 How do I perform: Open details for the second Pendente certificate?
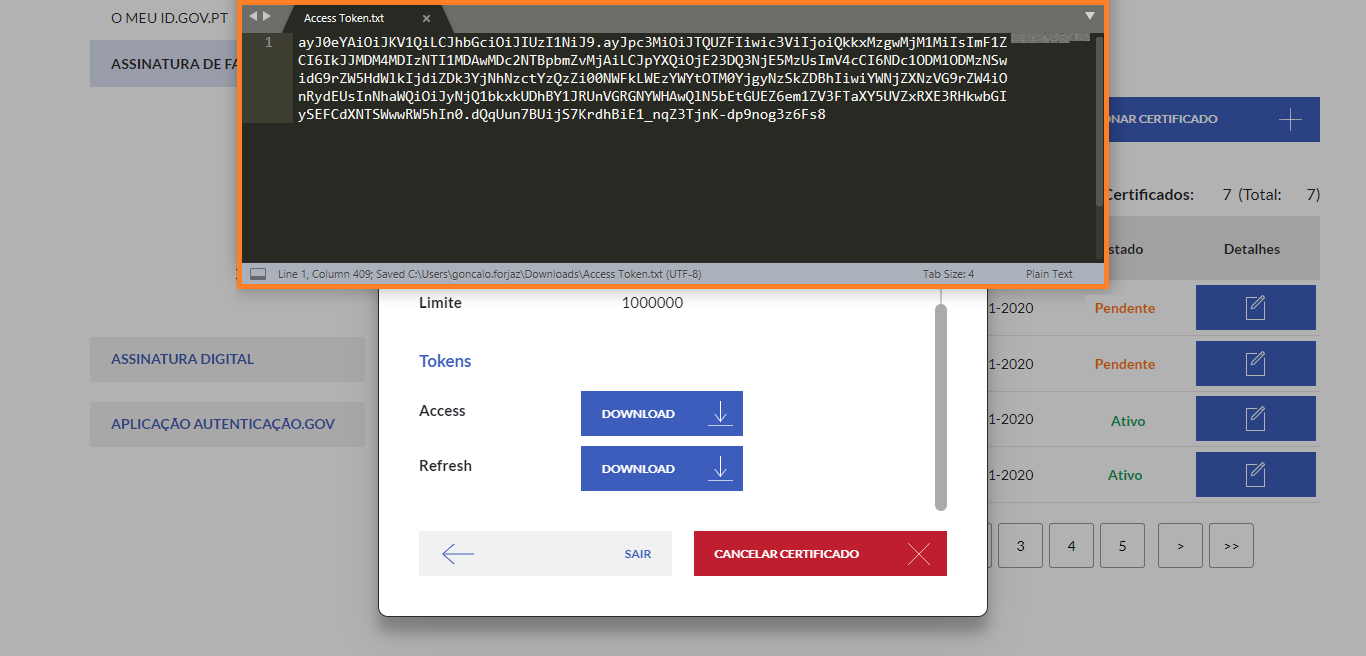coord(1255,364)
